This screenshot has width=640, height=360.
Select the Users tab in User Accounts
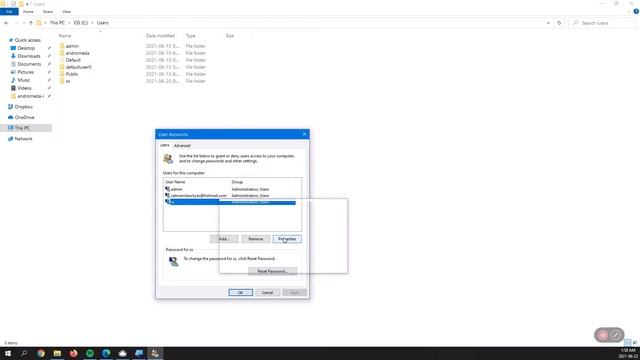tap(164, 145)
